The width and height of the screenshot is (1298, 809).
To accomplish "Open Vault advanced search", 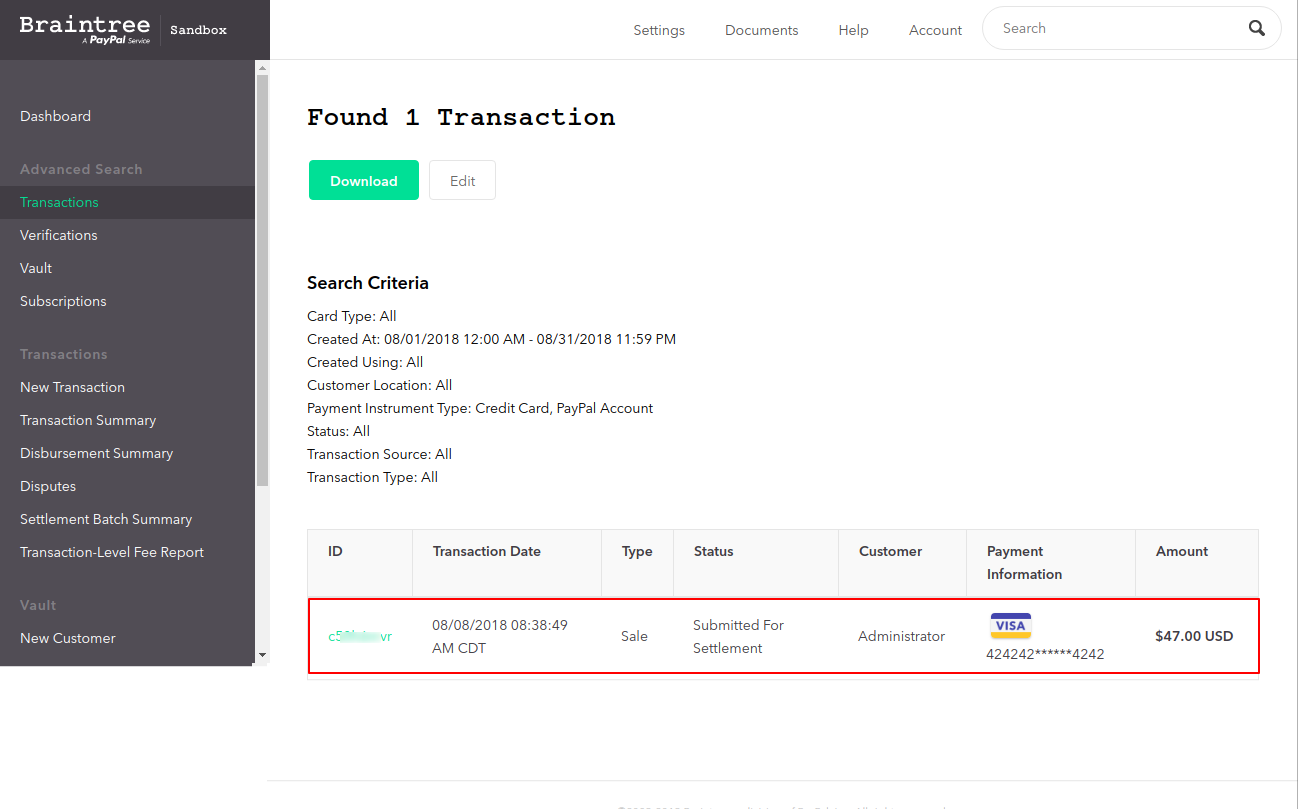I will [36, 268].
